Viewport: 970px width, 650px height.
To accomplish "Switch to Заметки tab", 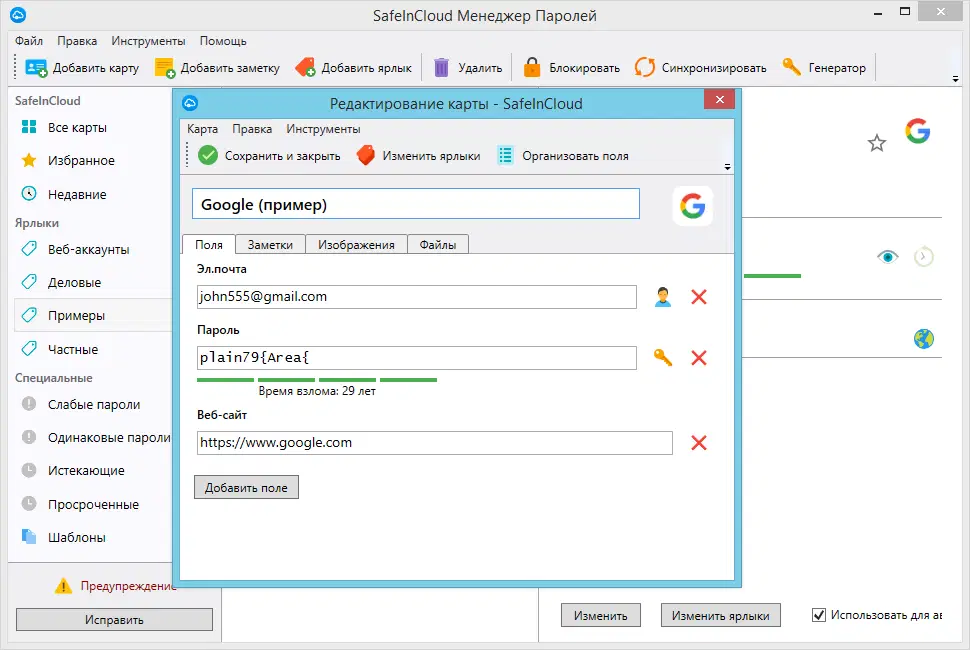I will (x=270, y=244).
